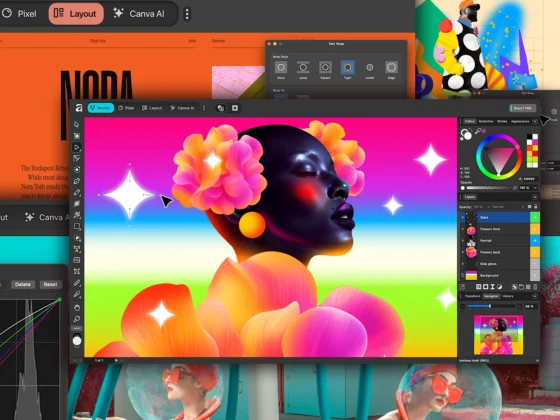Click the Navigator zoom slider
The height and width of the screenshot is (420, 560).
(491, 306)
